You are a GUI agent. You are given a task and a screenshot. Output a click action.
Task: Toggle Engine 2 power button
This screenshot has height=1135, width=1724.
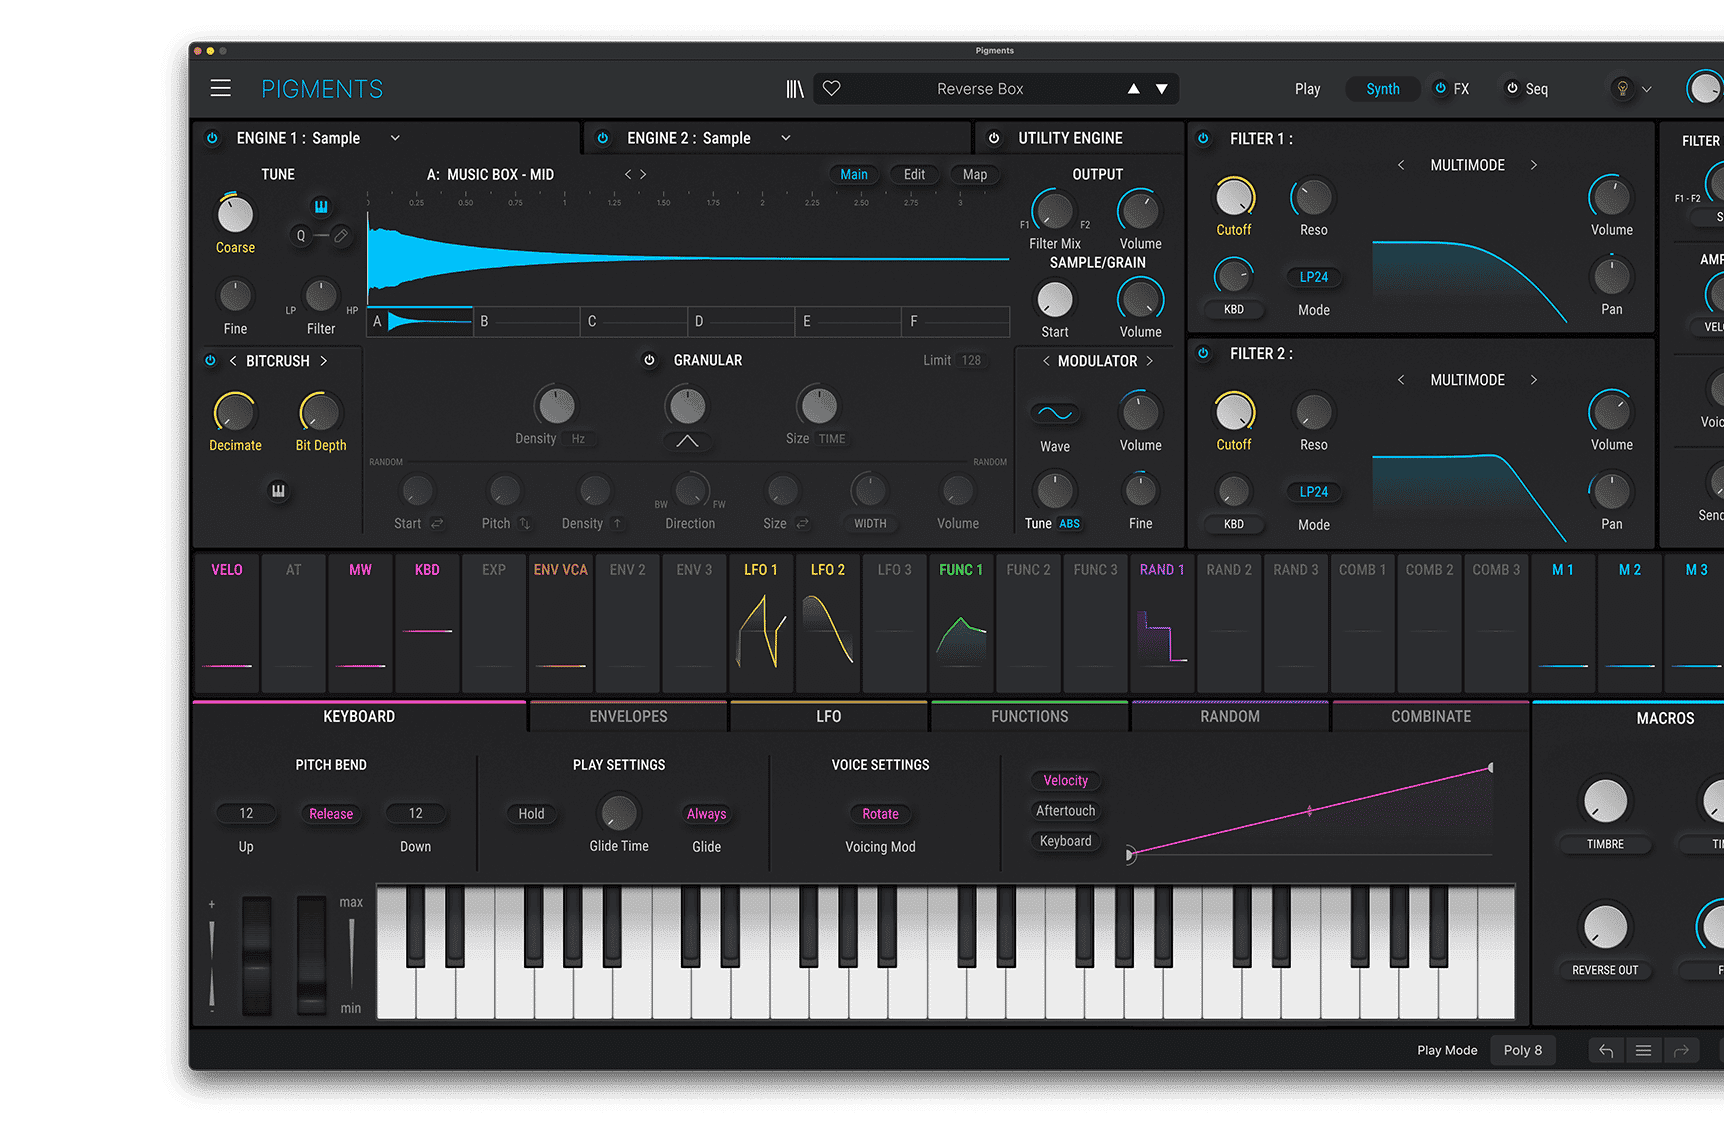603,138
